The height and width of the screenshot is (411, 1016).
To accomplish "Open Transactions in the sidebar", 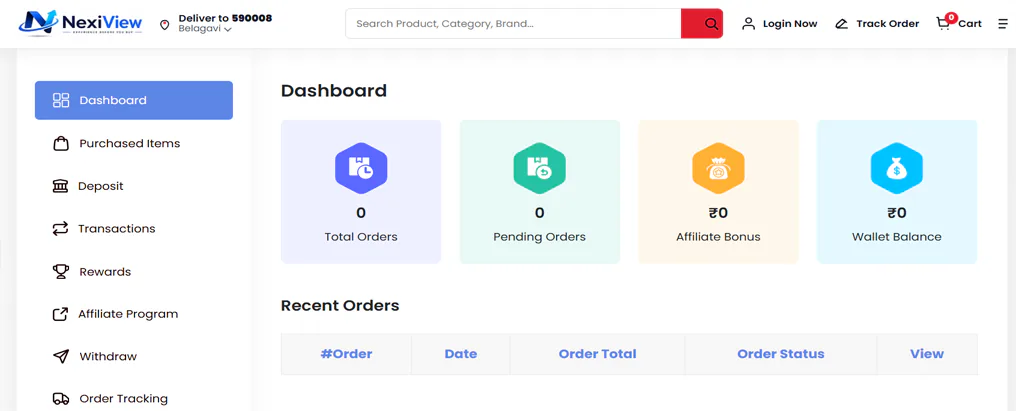I will coord(117,229).
